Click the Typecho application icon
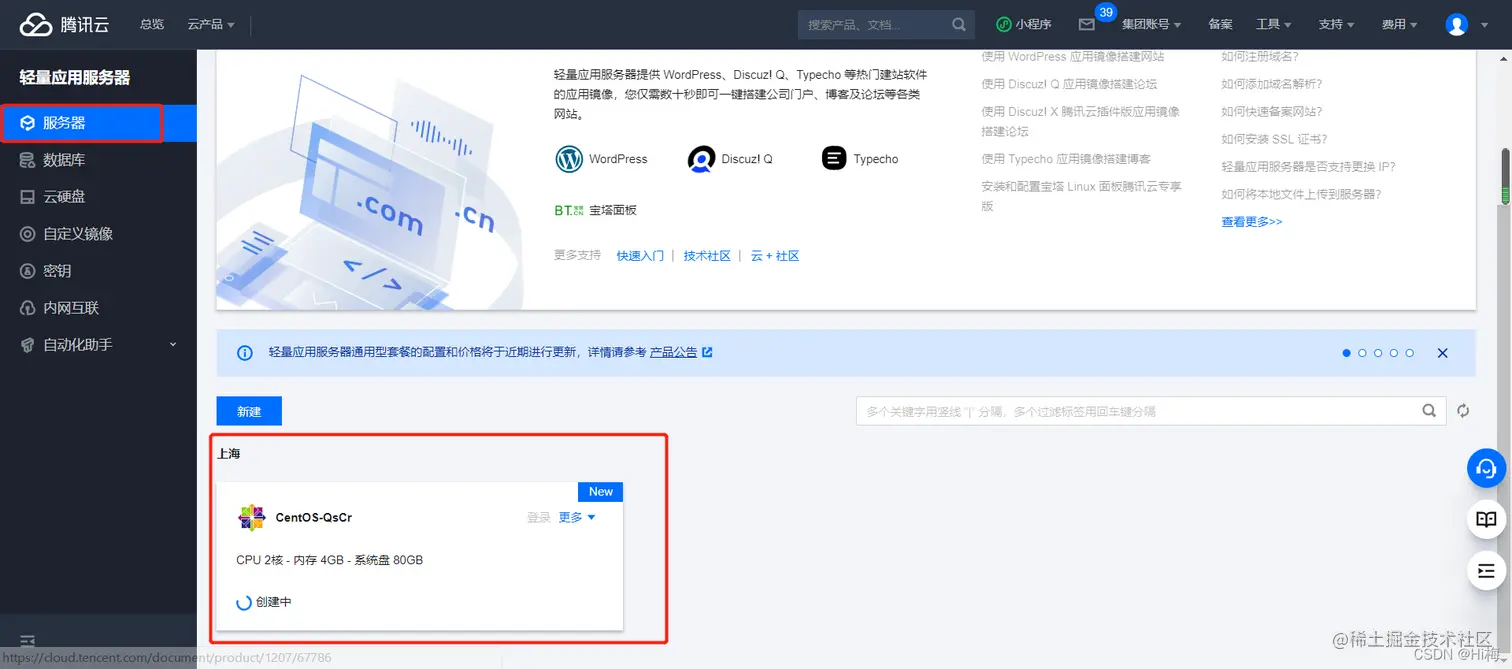 click(x=833, y=158)
